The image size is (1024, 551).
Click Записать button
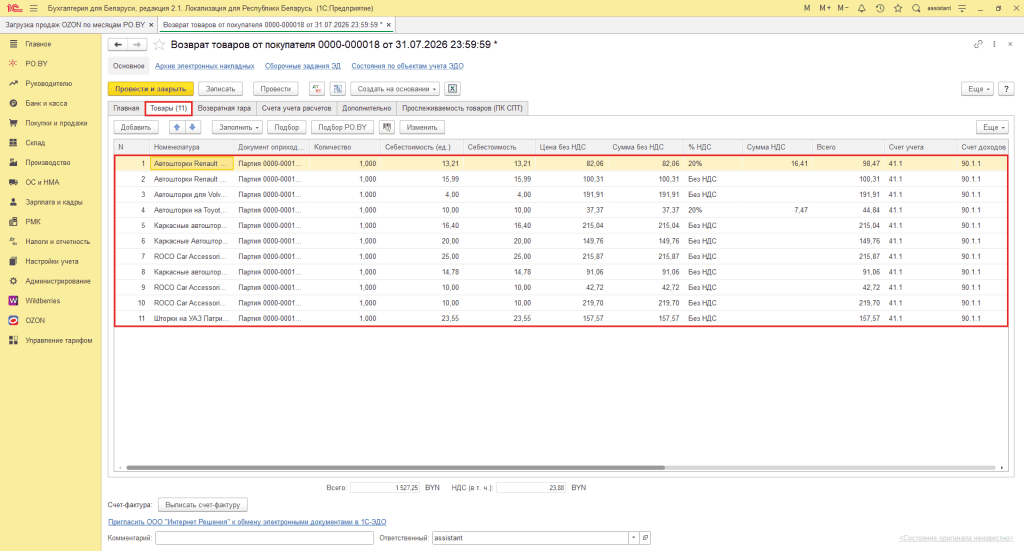click(x=221, y=89)
